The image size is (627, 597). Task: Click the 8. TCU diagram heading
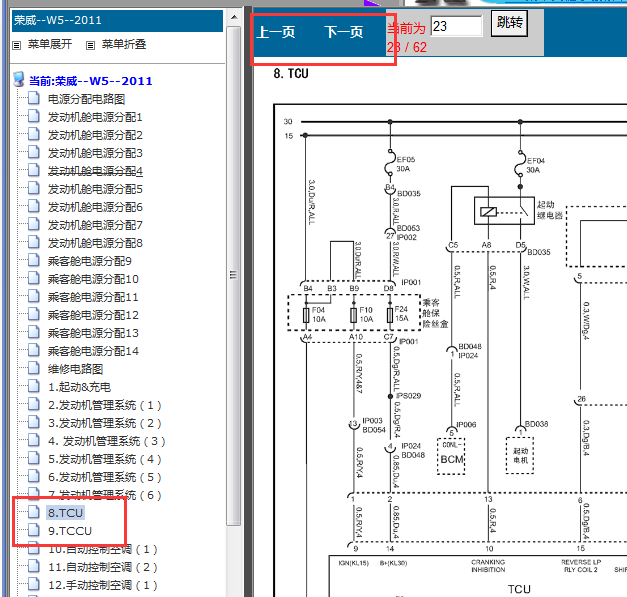(x=291, y=74)
